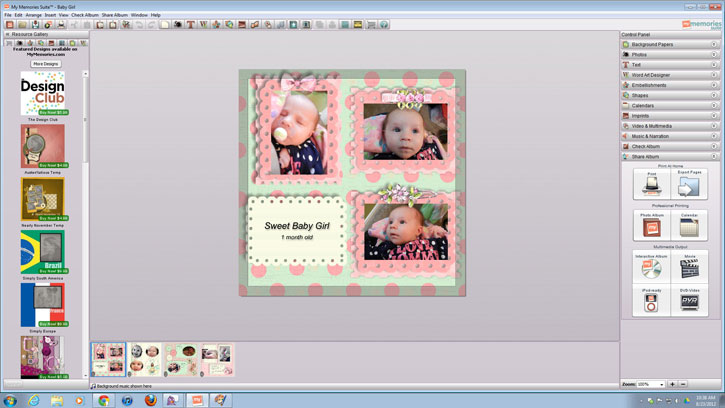Viewport: 725px width, 408px height.
Task: Click Interactive Album disc icon
Action: [651, 267]
